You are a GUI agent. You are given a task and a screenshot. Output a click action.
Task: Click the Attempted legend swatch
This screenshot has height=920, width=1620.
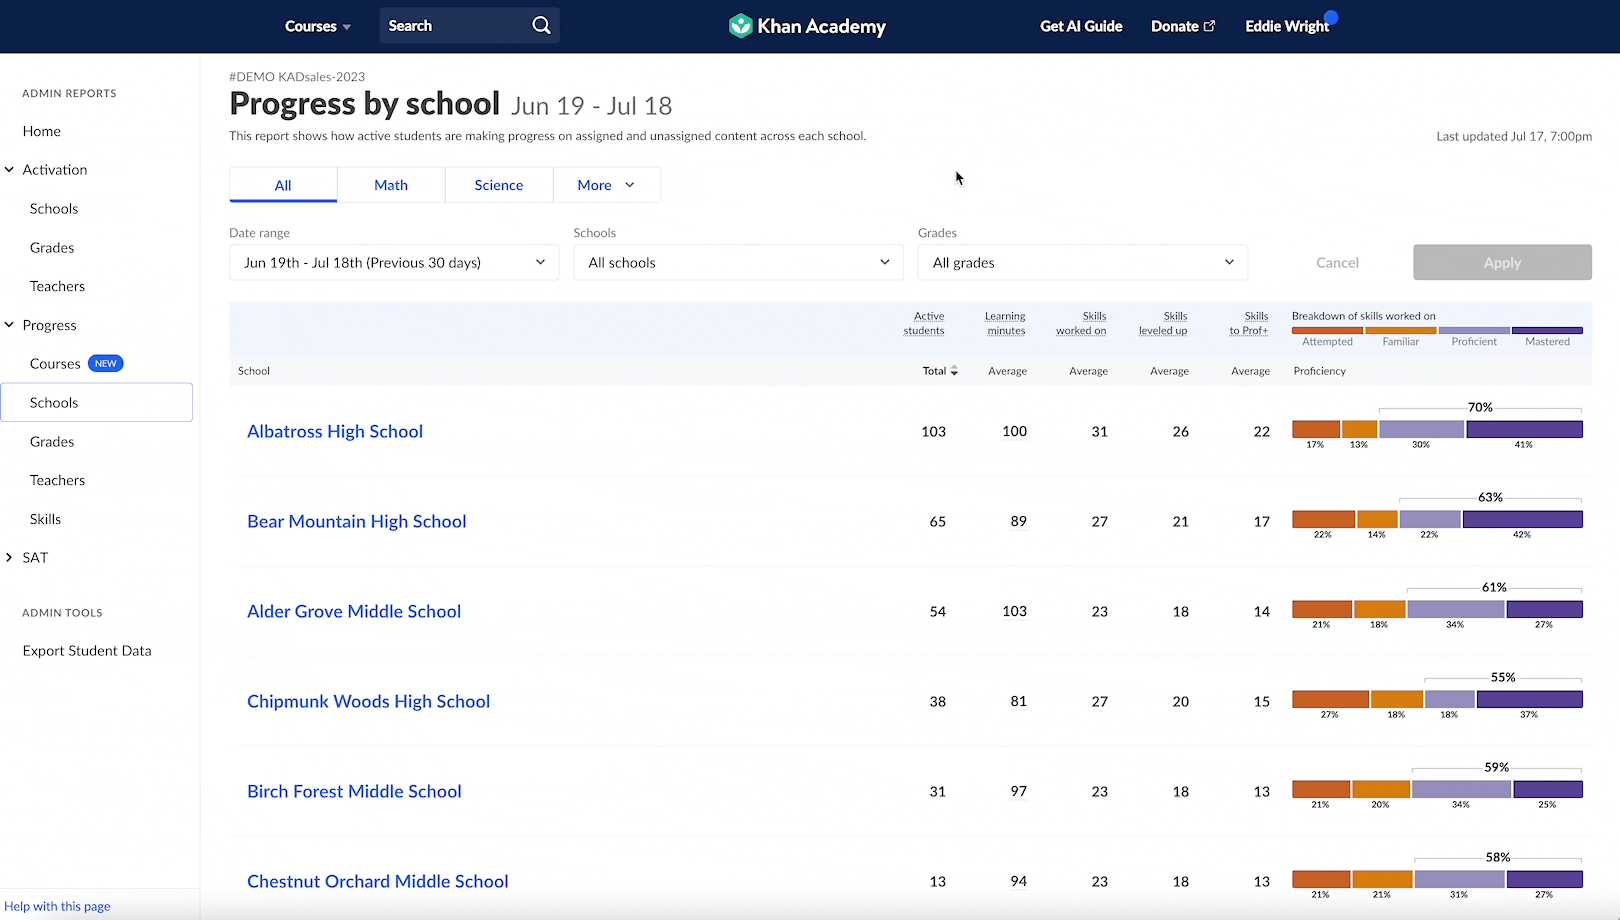(1327, 330)
